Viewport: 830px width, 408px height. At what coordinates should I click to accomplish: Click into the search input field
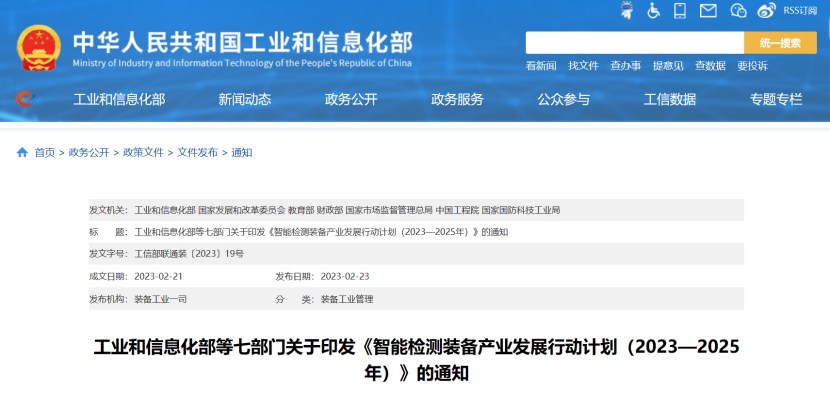(x=634, y=43)
